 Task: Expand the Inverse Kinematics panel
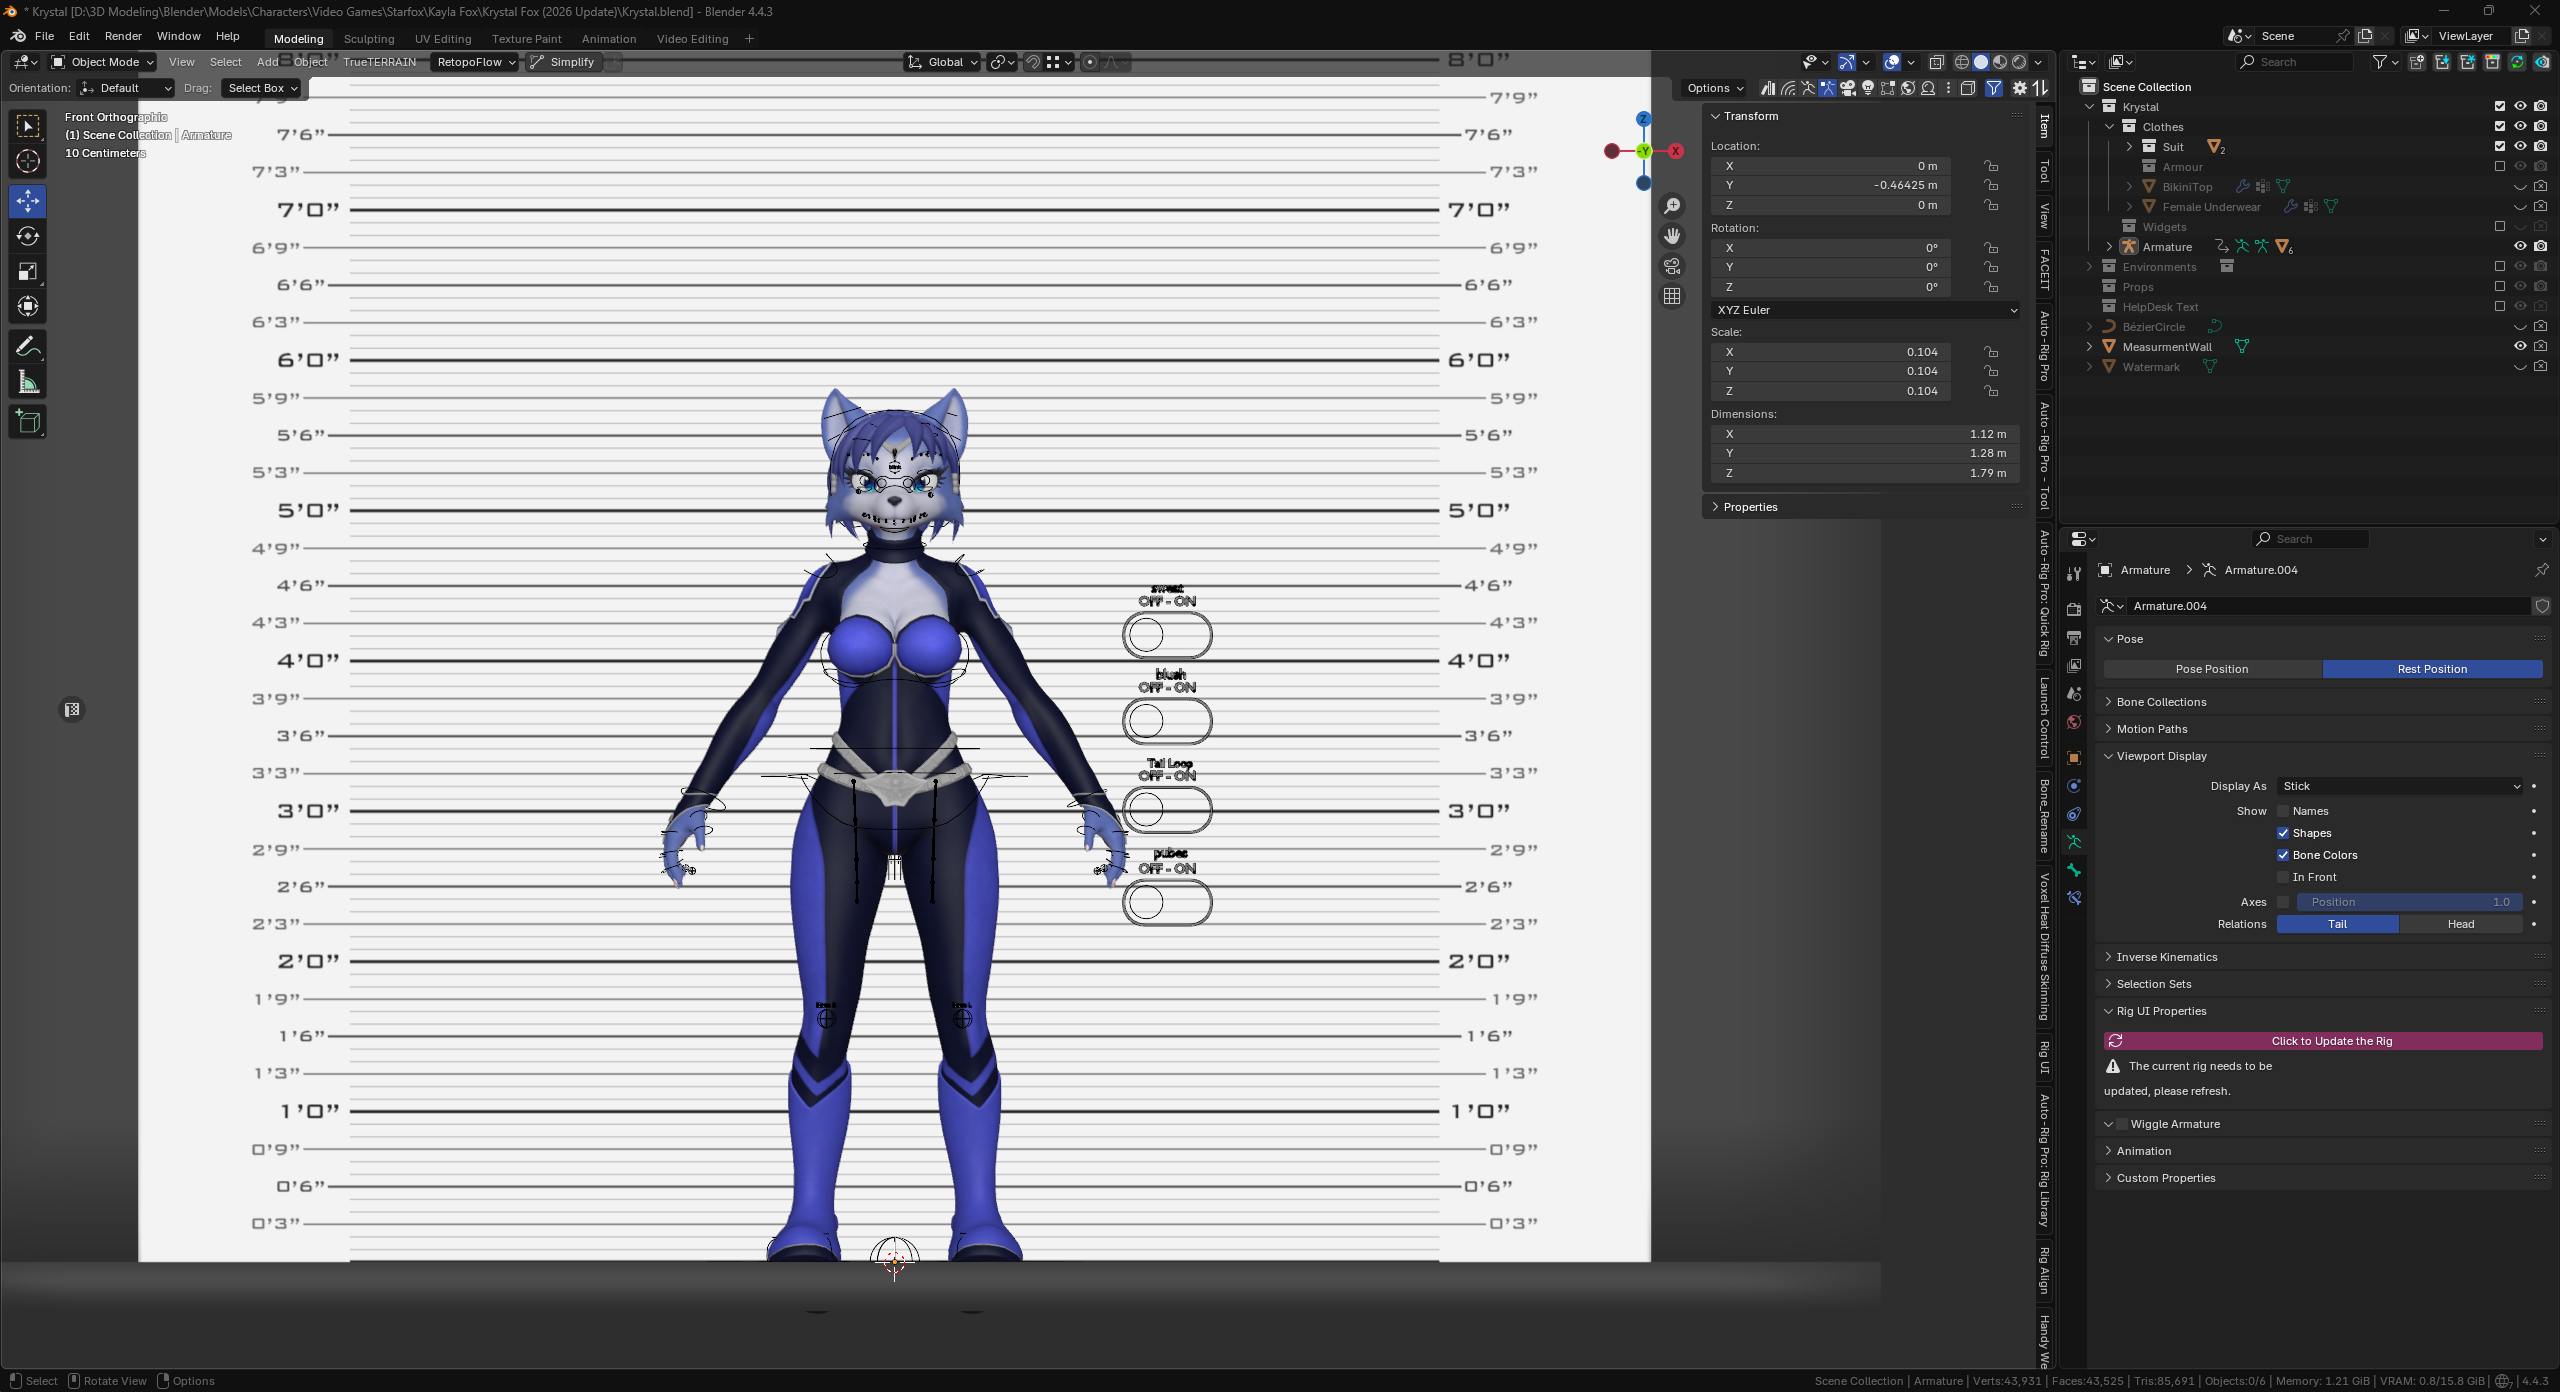pyautogui.click(x=2167, y=957)
